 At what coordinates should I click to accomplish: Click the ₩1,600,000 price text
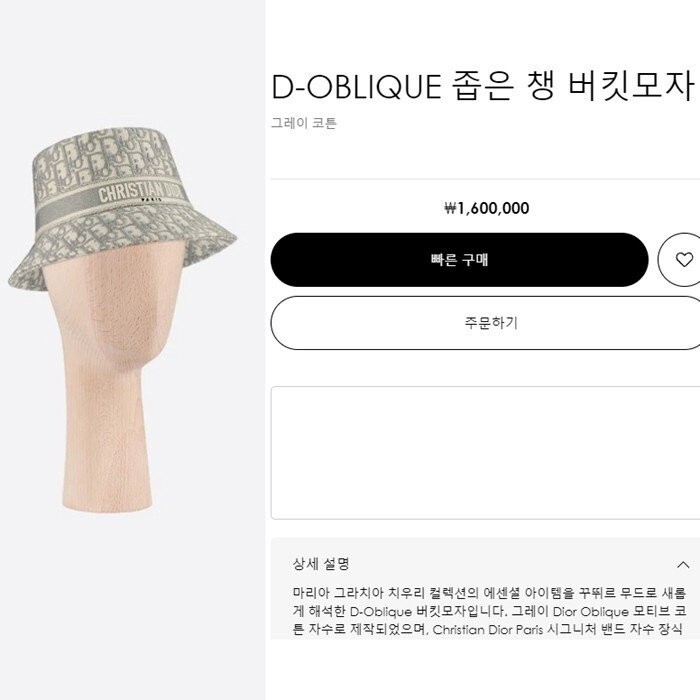(487, 208)
